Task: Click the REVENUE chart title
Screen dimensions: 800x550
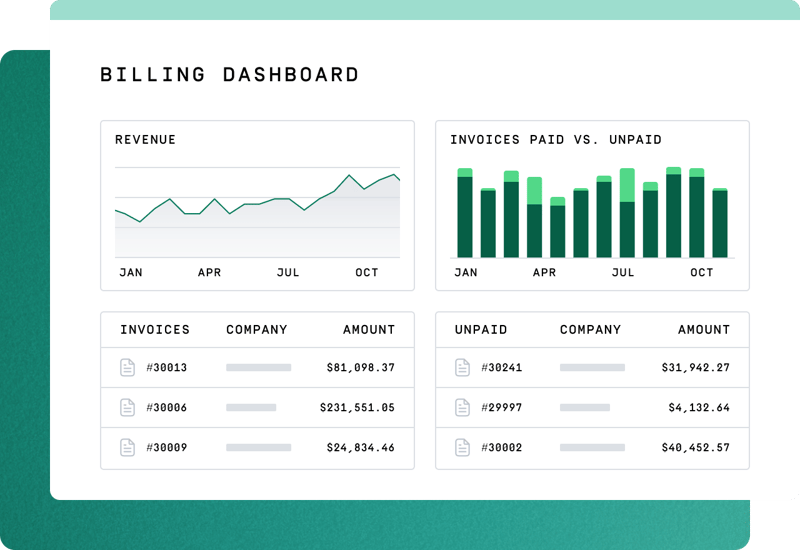Action: pyautogui.click(x=145, y=140)
